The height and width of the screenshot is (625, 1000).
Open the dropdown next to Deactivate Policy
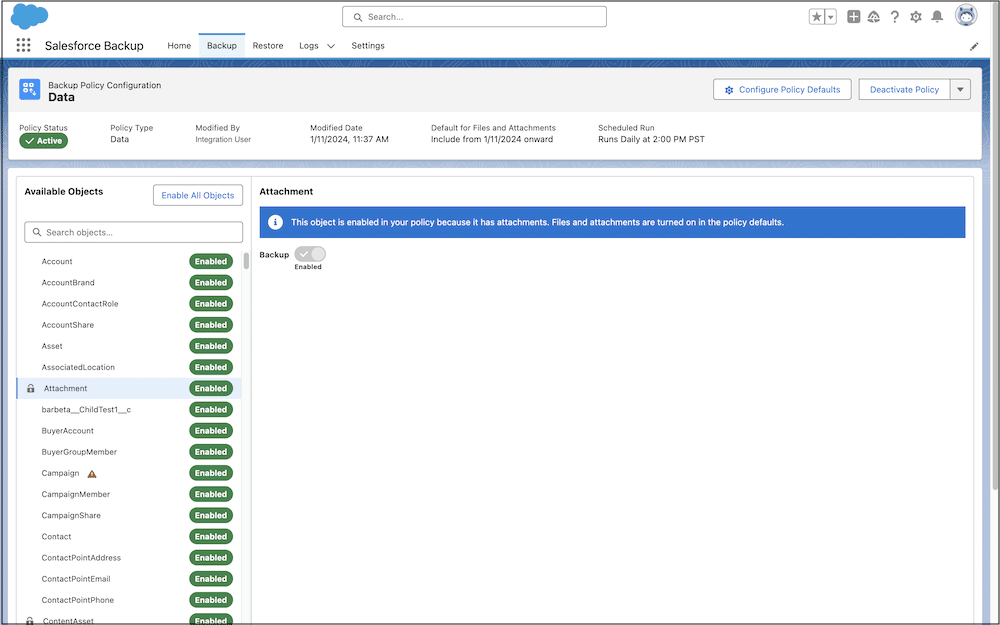tap(960, 90)
